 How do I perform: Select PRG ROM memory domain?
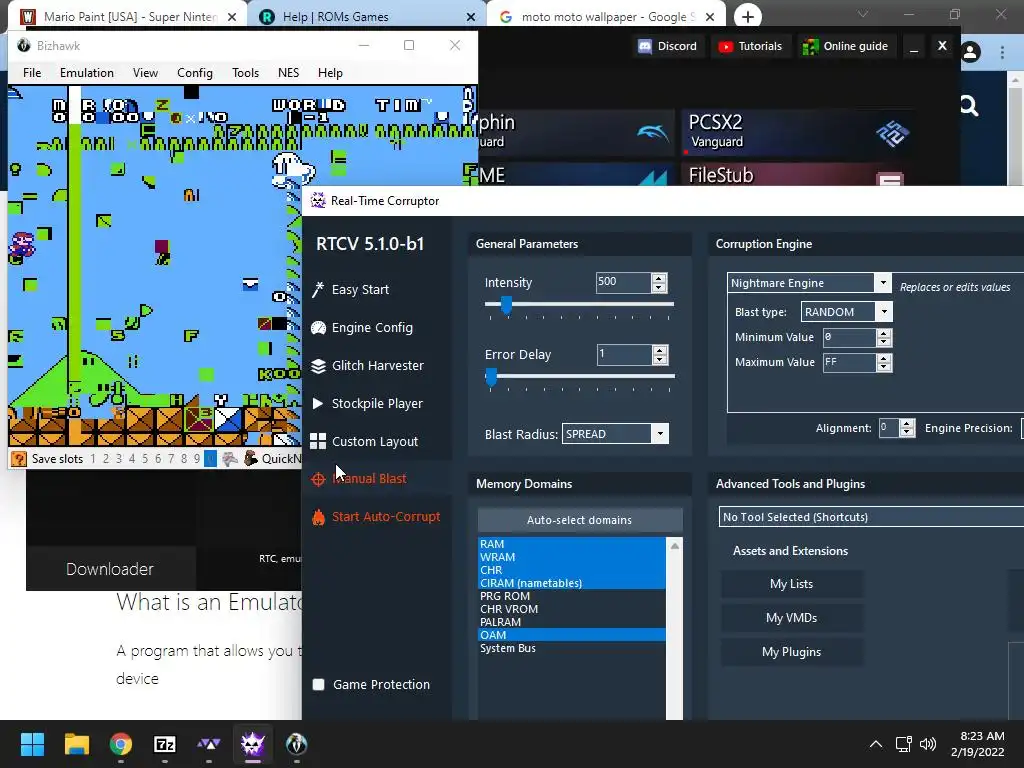[571, 596]
